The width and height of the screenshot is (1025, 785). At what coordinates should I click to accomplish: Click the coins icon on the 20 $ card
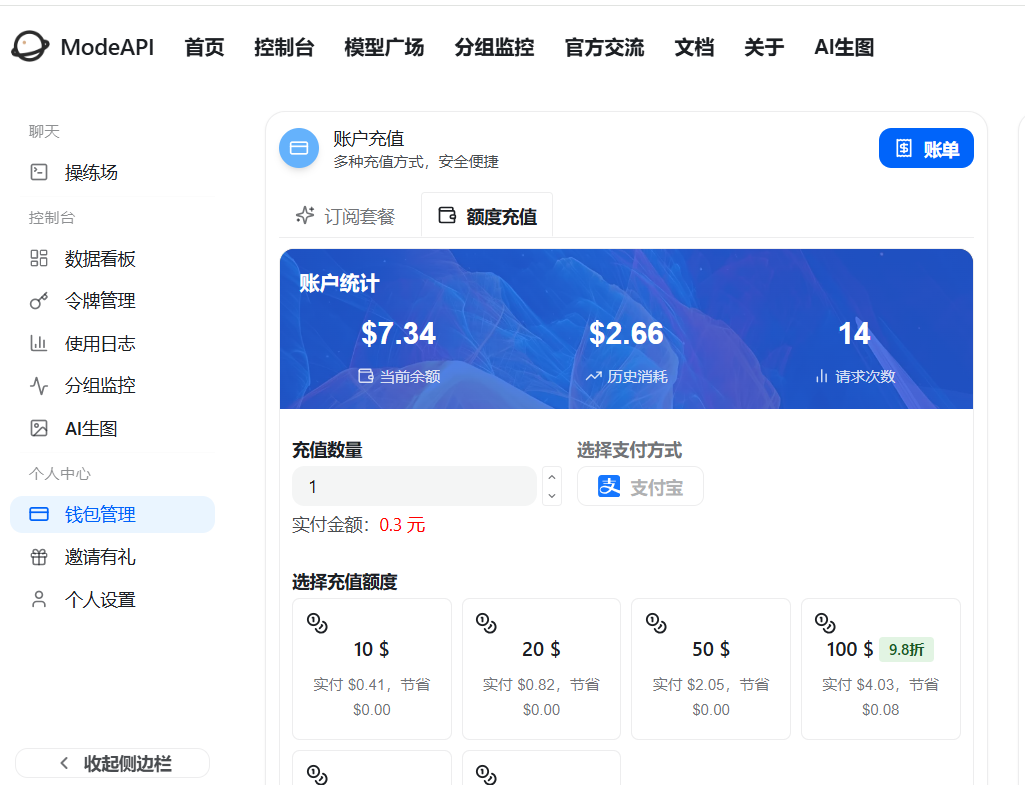tap(486, 623)
